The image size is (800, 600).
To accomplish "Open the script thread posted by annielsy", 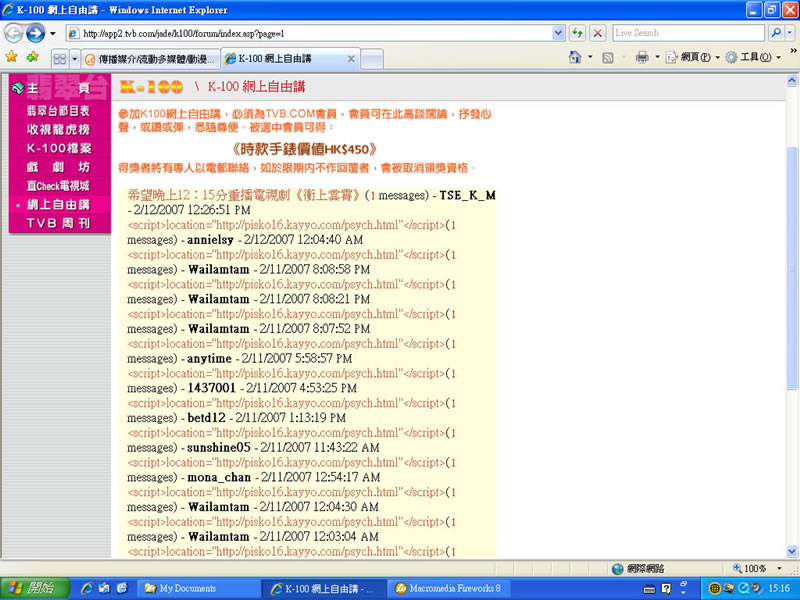I will (286, 225).
